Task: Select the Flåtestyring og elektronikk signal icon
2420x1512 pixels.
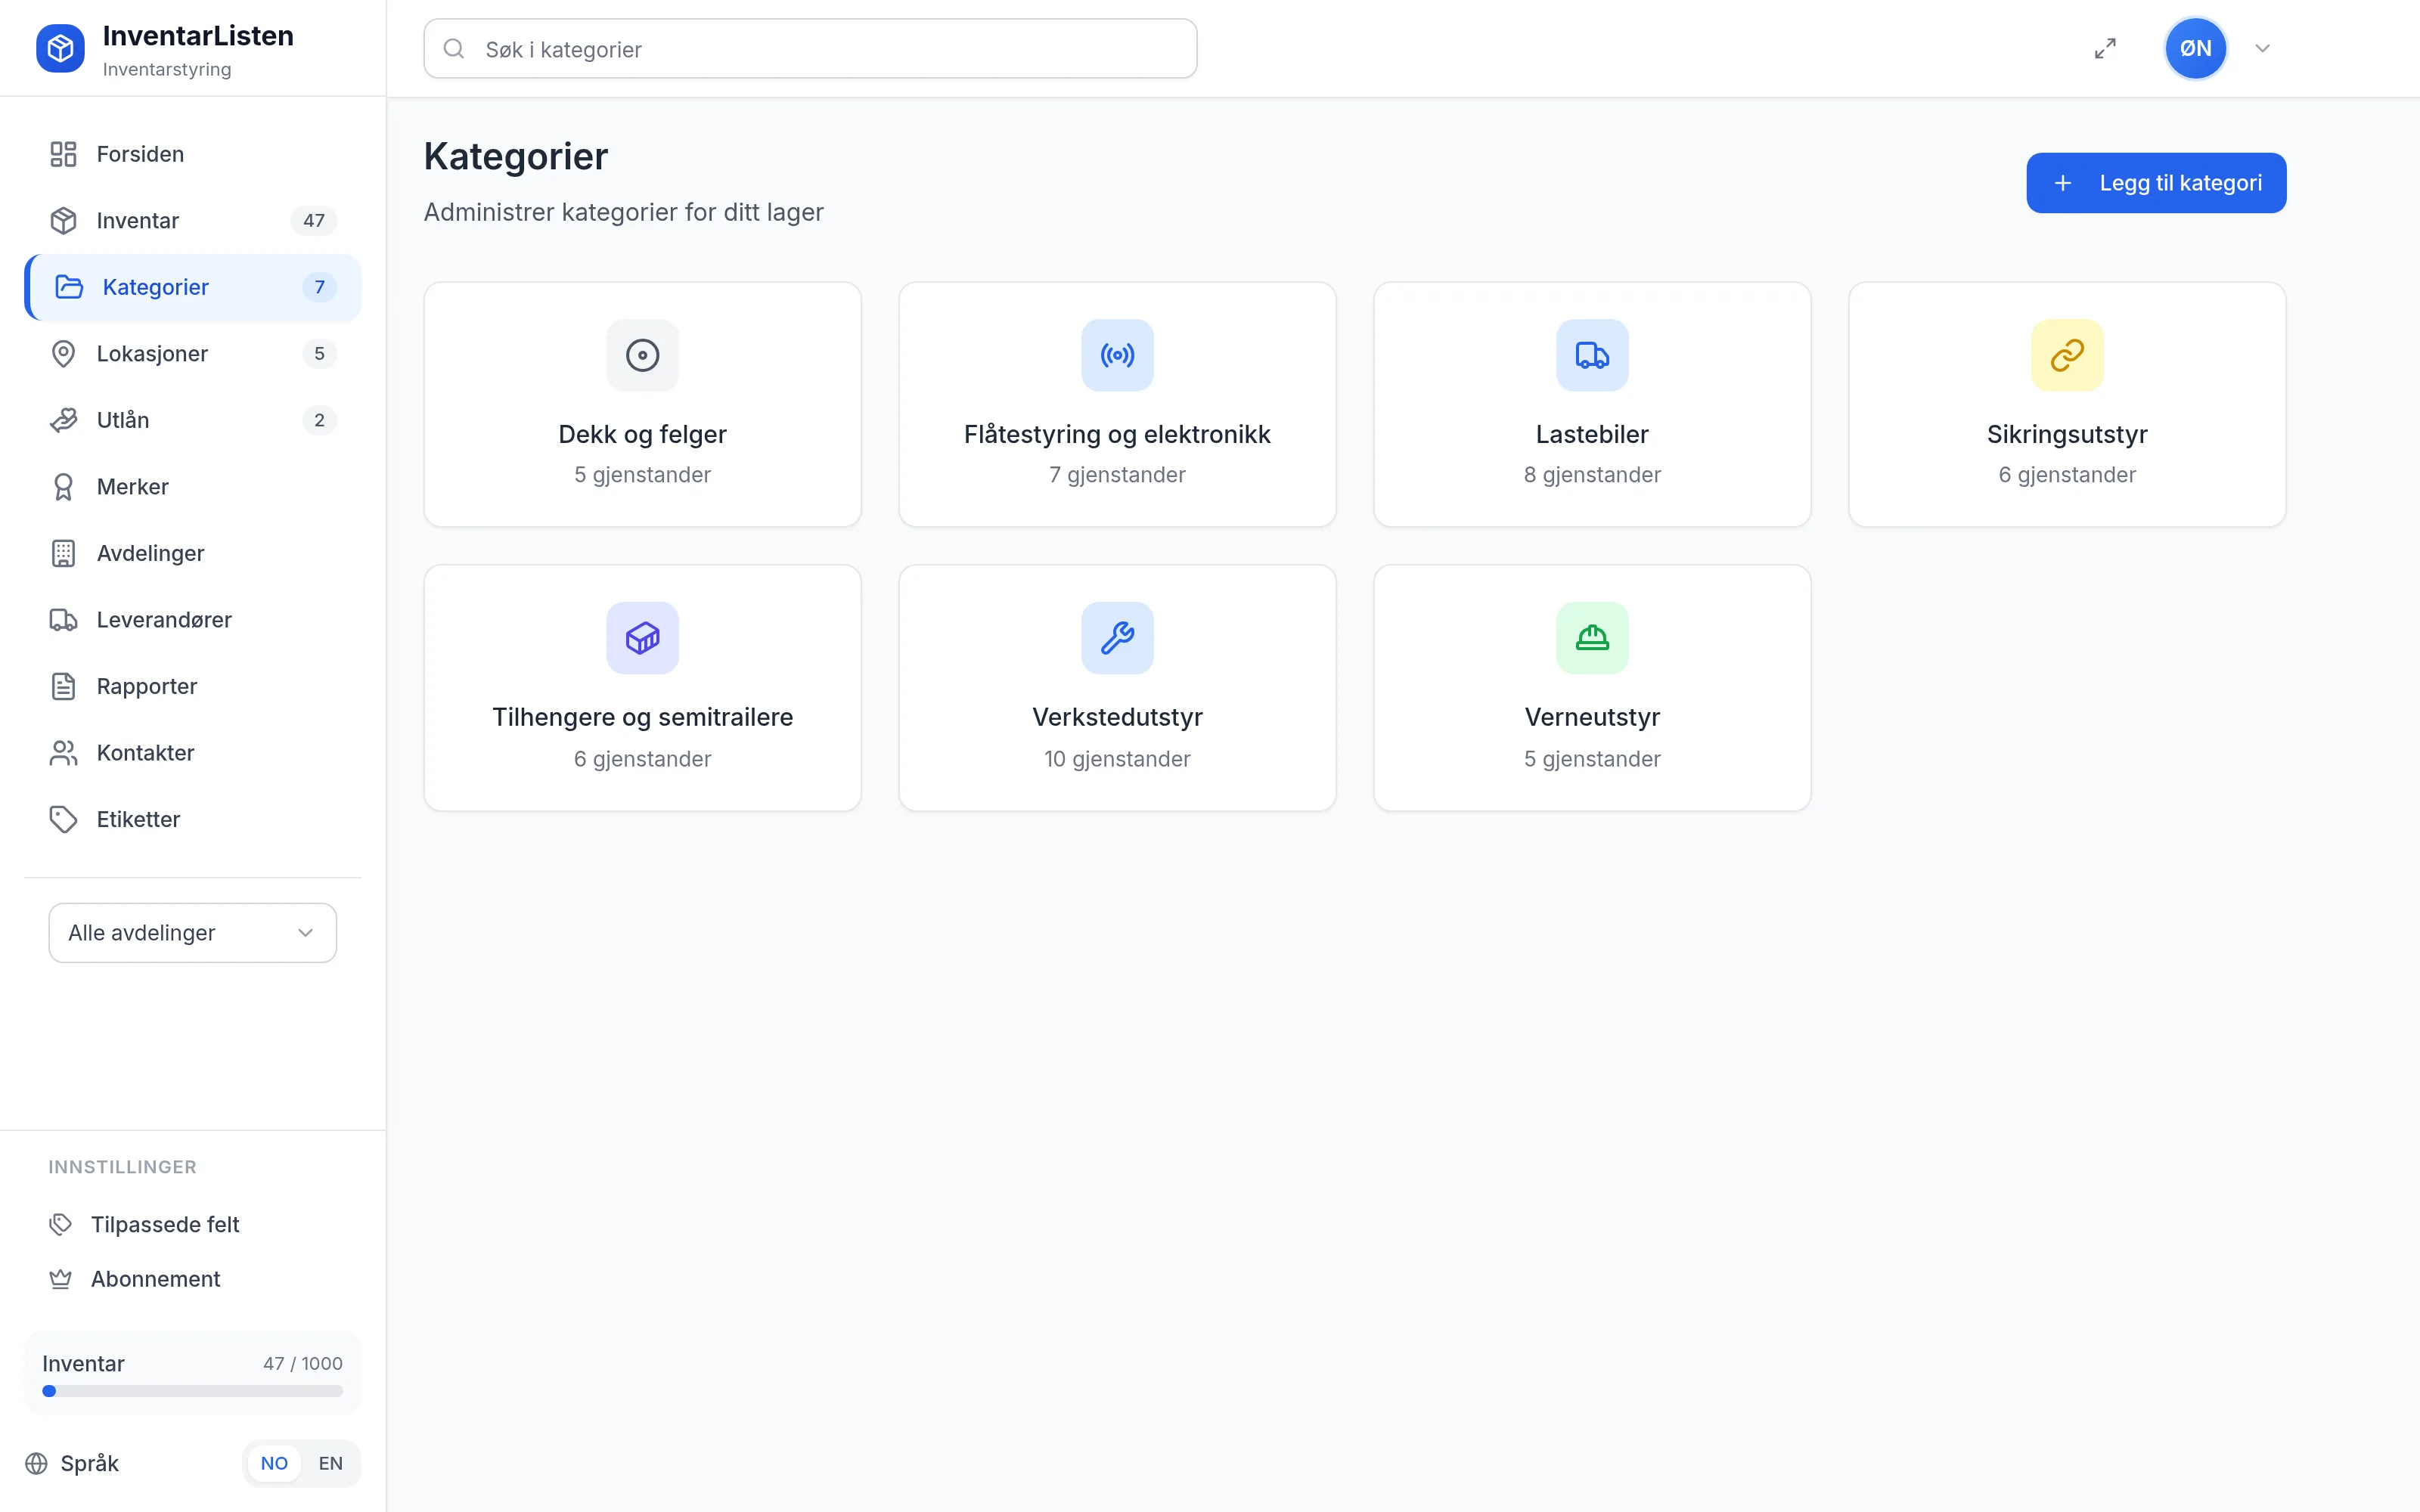Action: click(x=1117, y=355)
